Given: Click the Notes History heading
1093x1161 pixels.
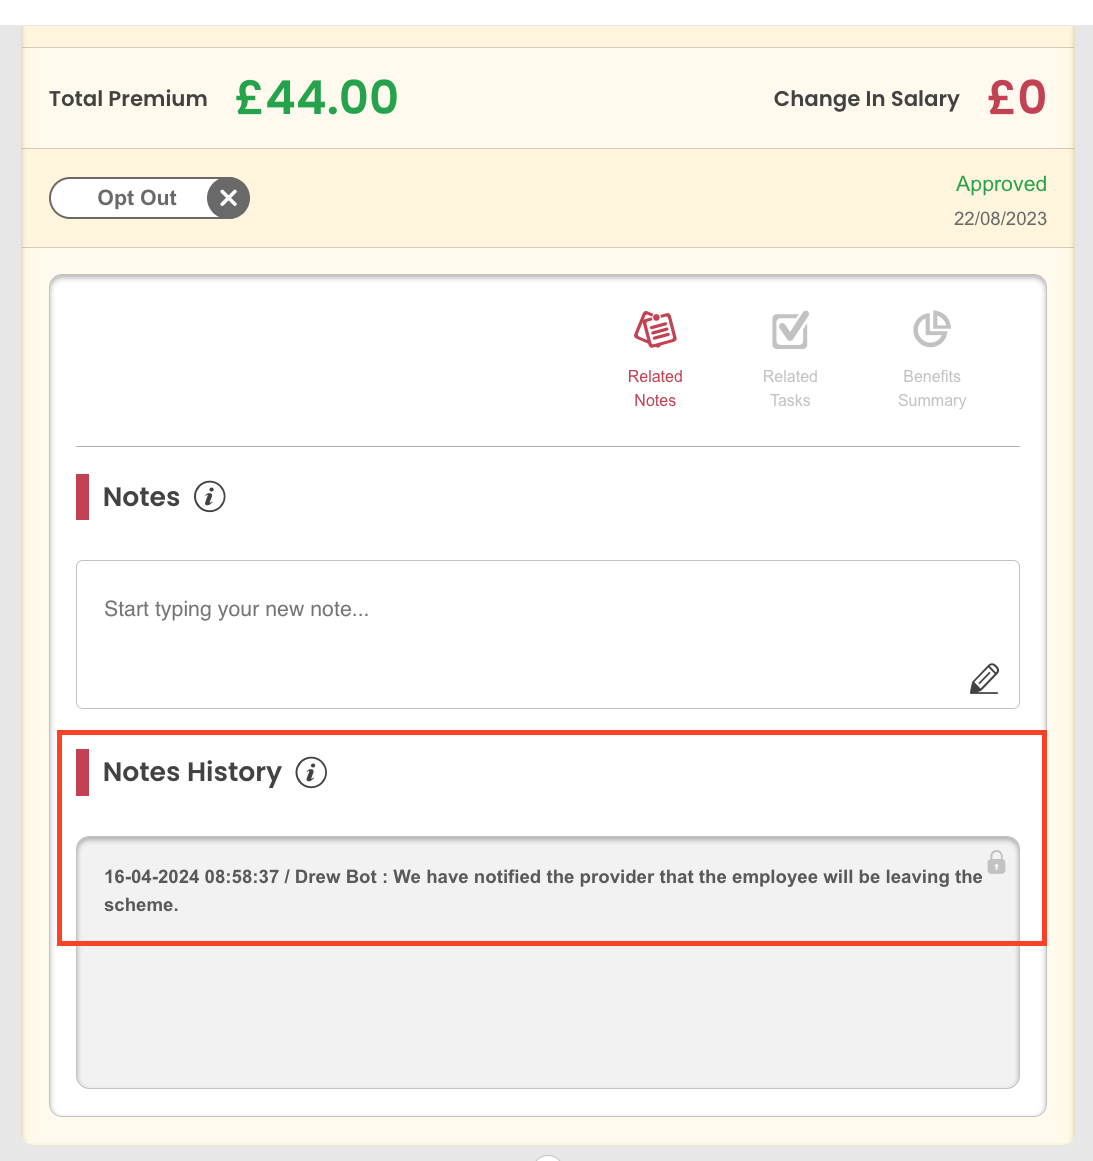Looking at the screenshot, I should tap(192, 772).
